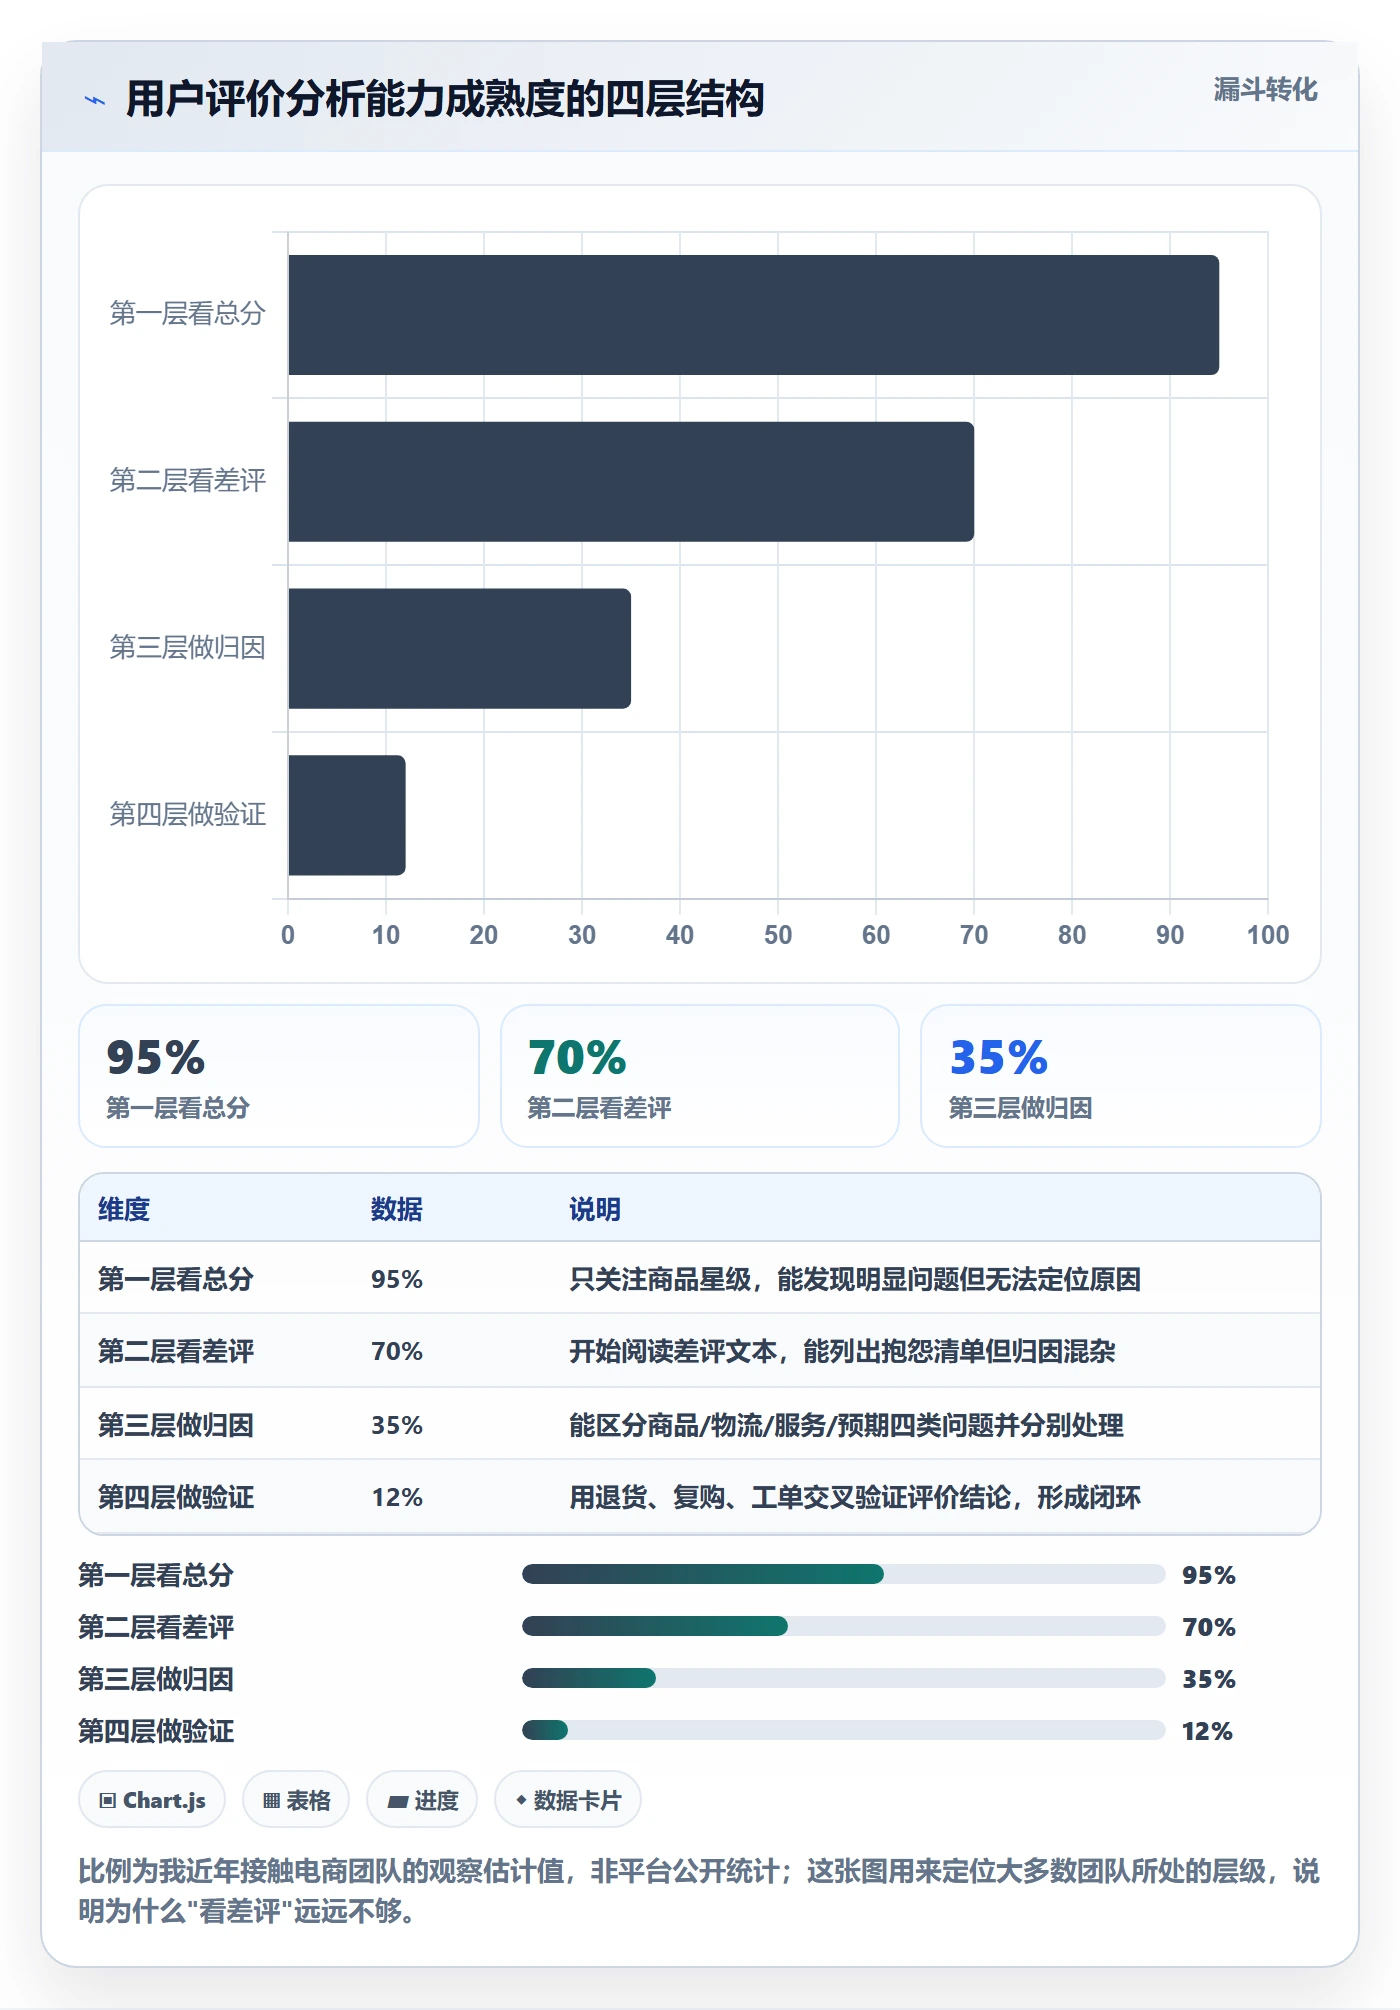Click the chart bar for 第二层看差评

(x=631, y=482)
